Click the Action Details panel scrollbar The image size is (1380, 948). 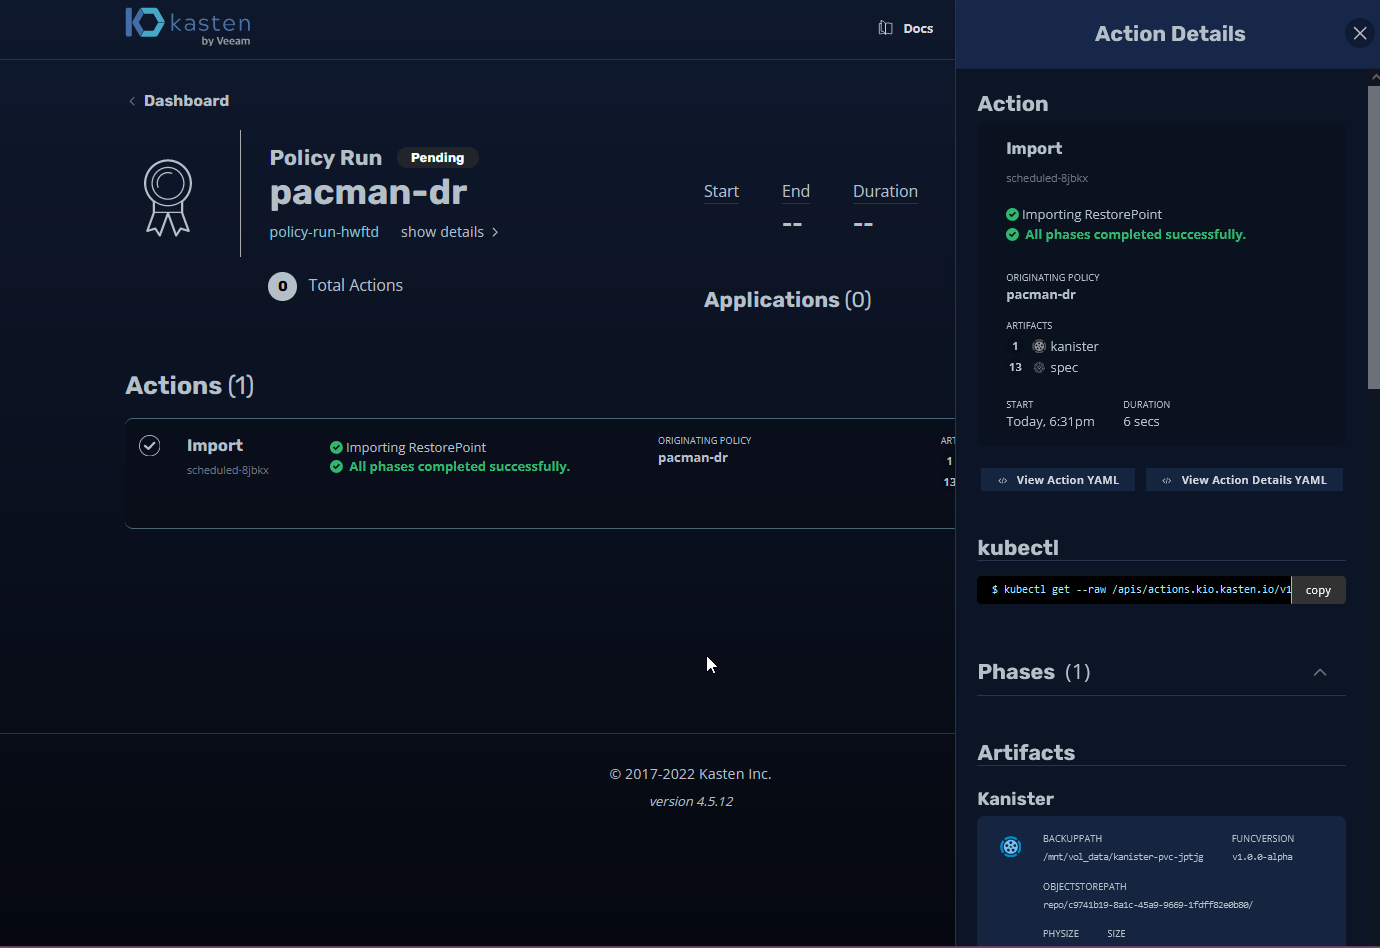tap(1373, 238)
